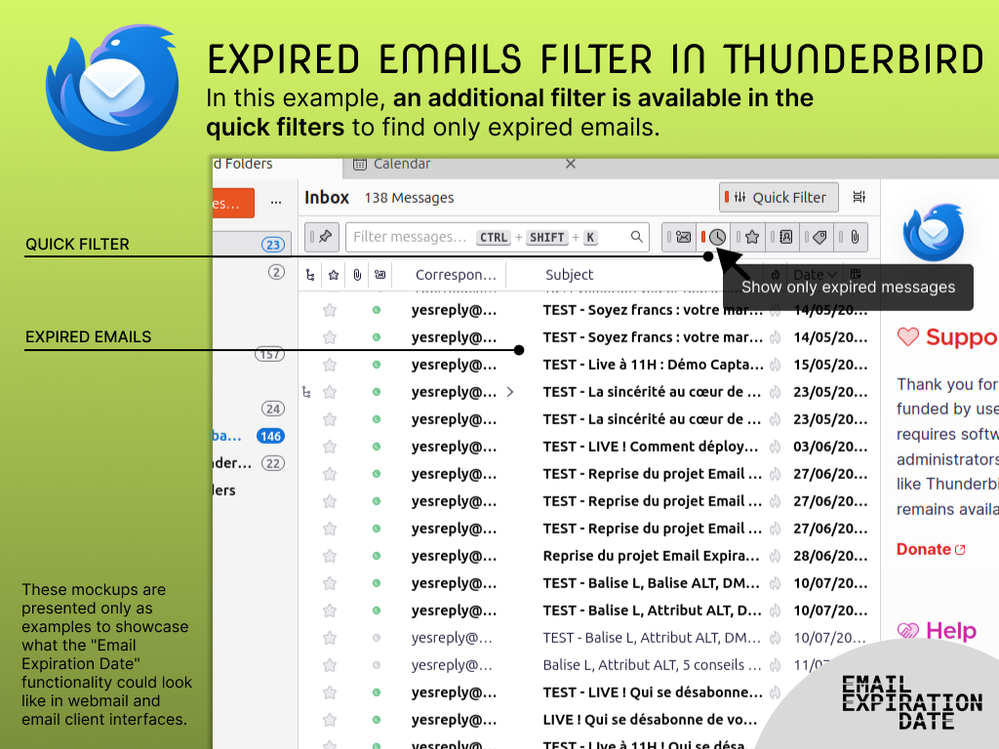Star the LIVE ! Comment déploy message
This screenshot has width=999, height=749.
click(x=329, y=446)
